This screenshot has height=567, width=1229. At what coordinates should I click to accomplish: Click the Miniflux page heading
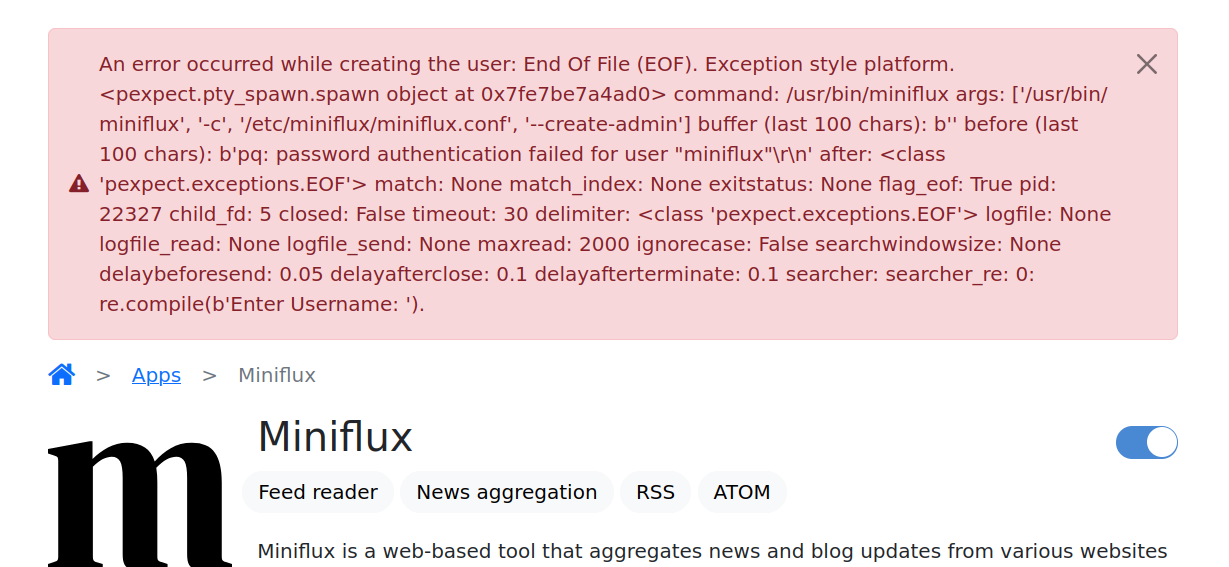click(x=335, y=437)
